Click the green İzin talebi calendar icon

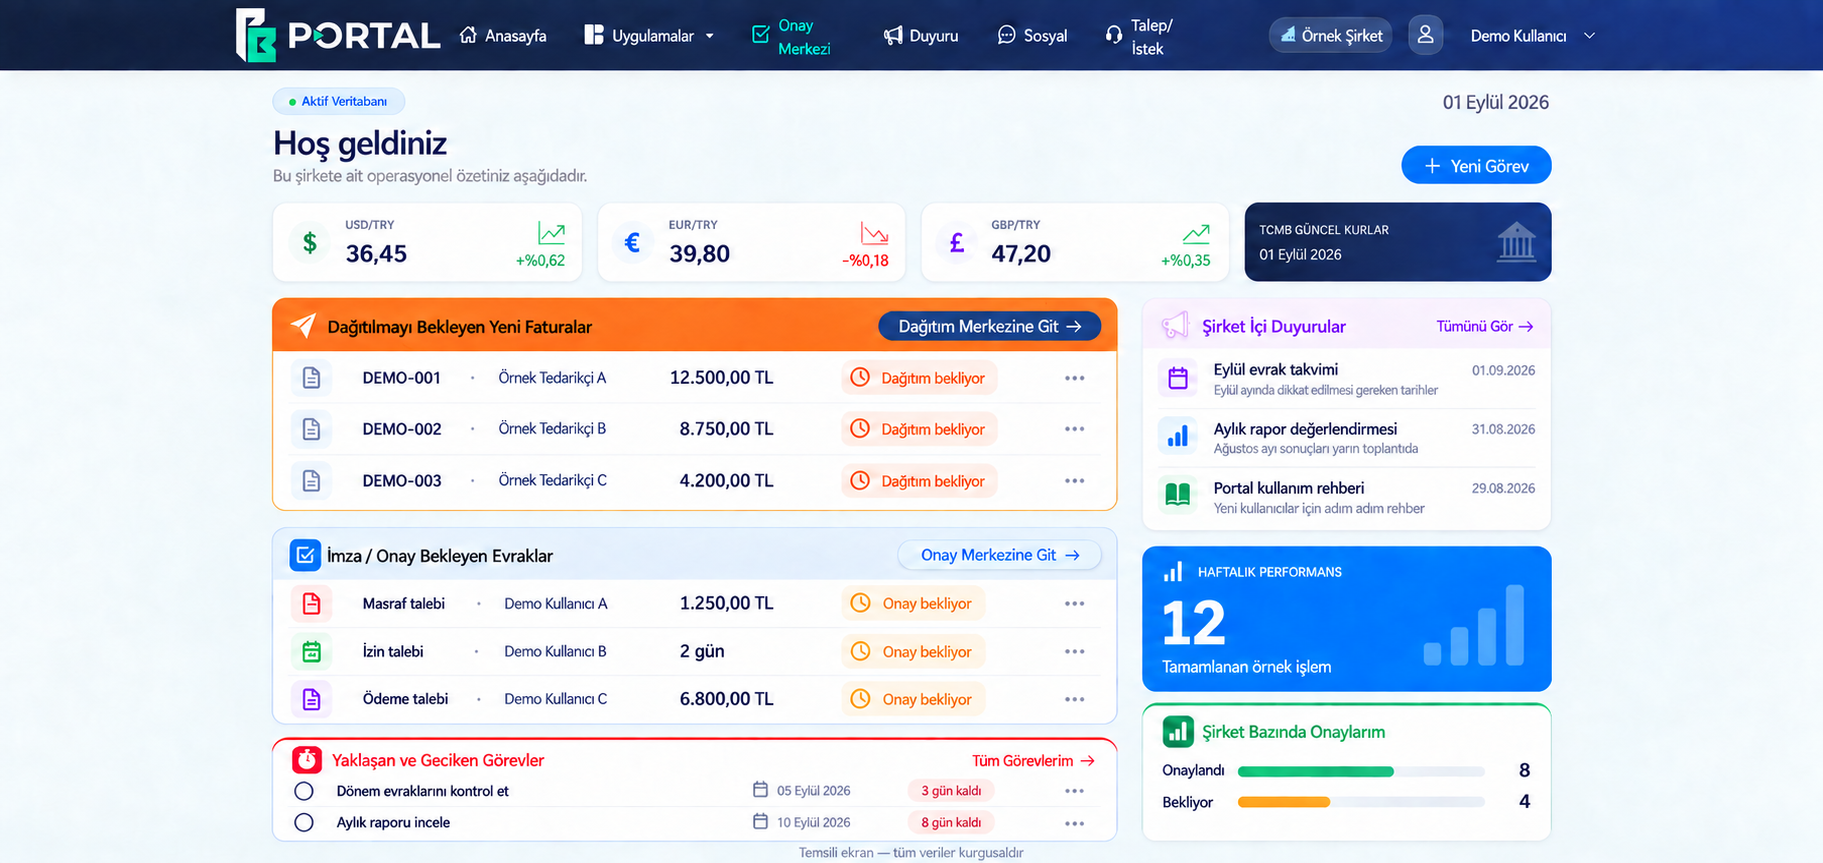(311, 652)
